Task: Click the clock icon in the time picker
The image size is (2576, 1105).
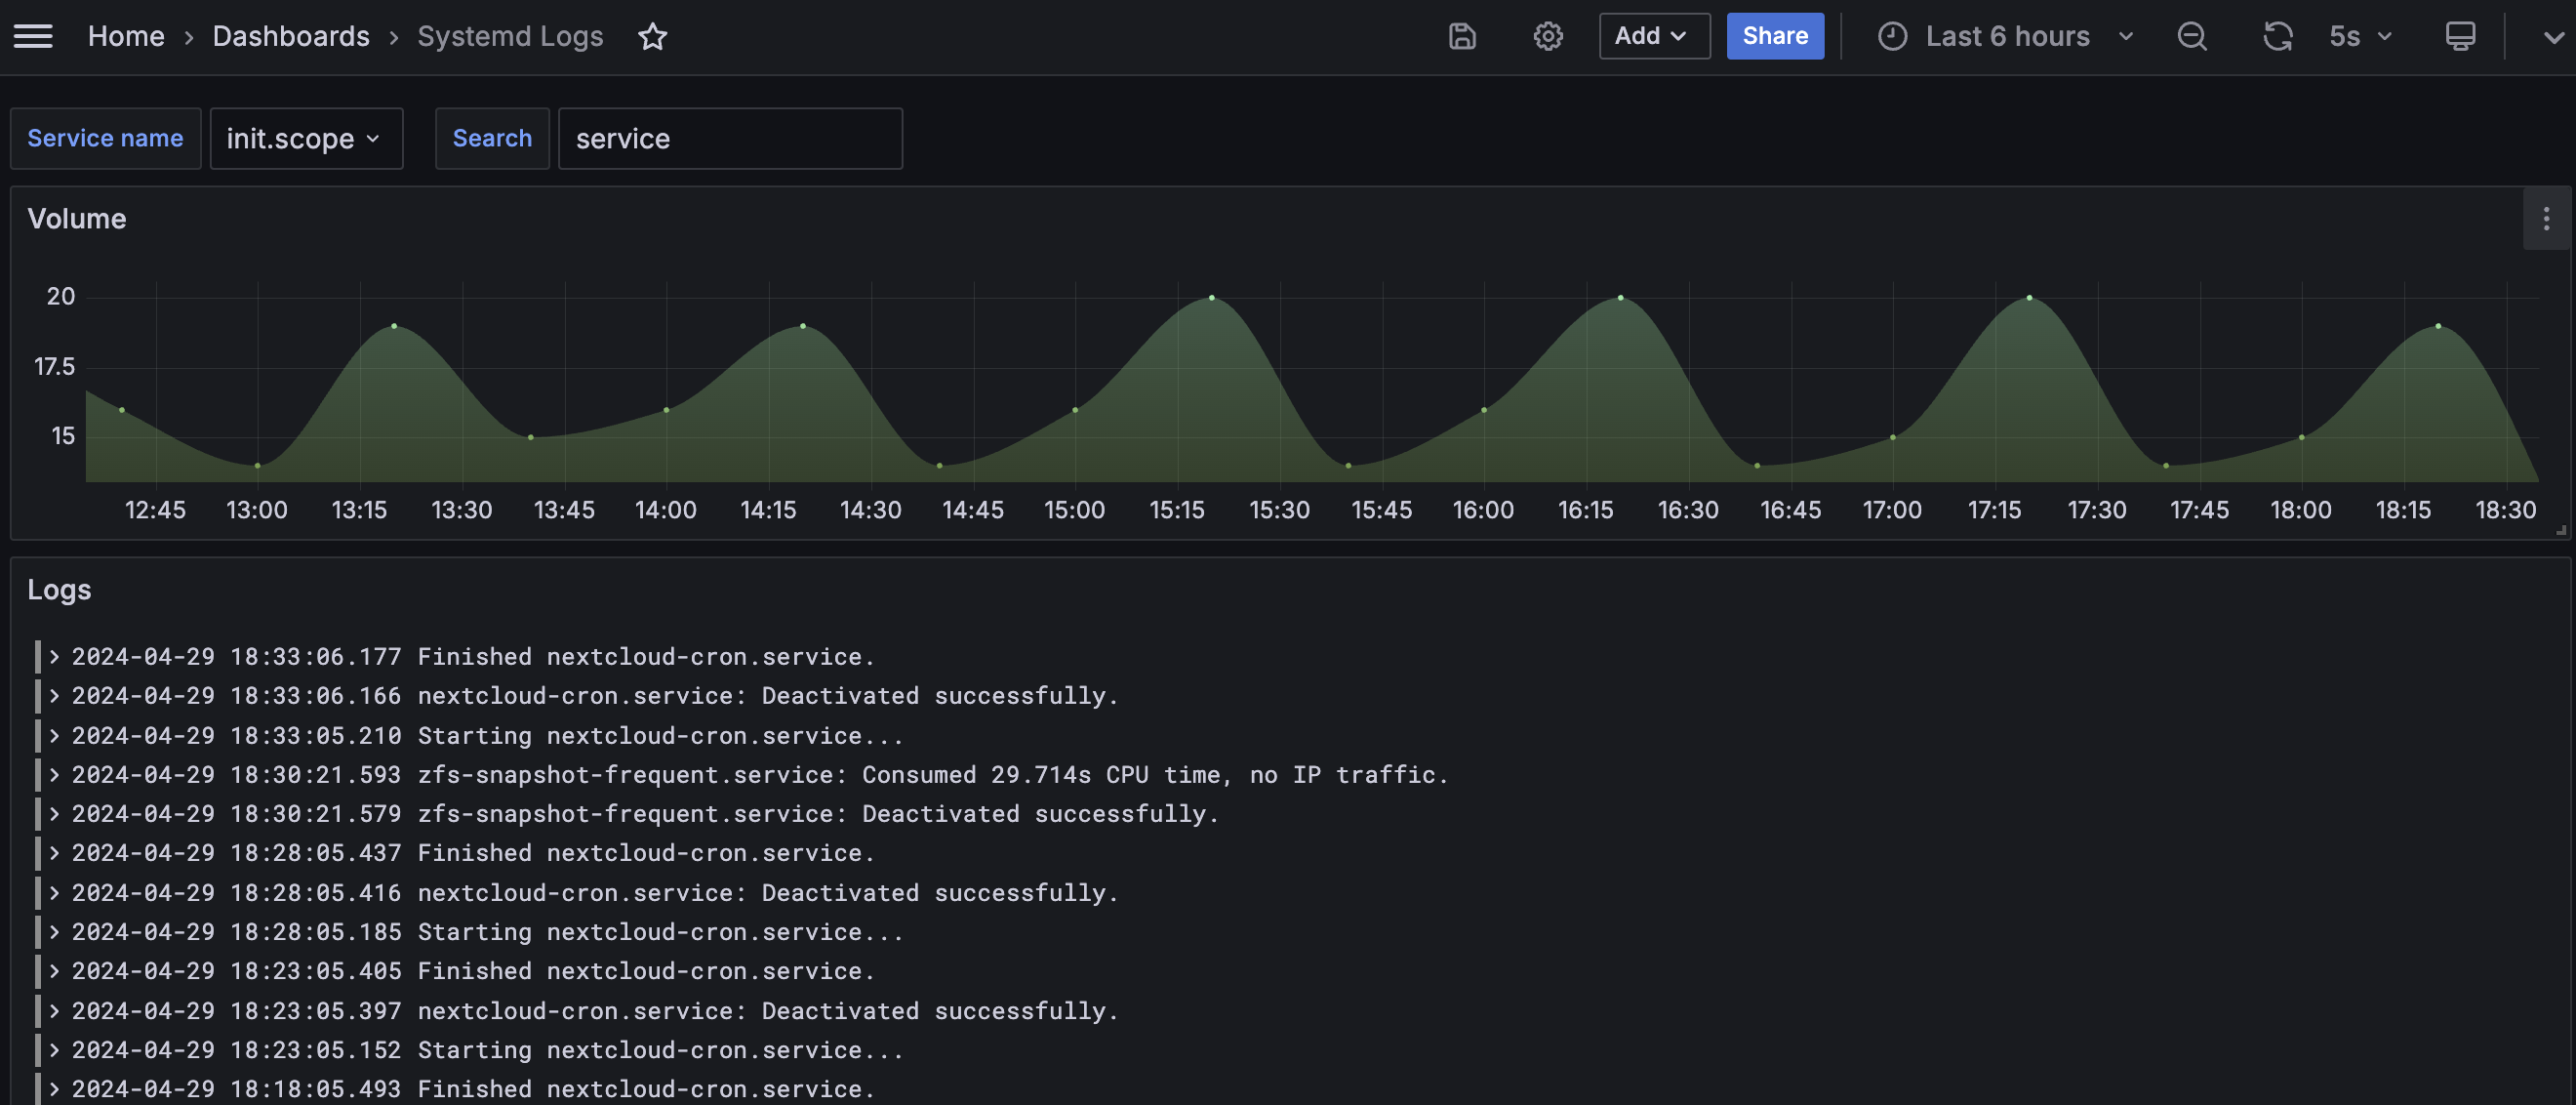Action: tap(1891, 36)
